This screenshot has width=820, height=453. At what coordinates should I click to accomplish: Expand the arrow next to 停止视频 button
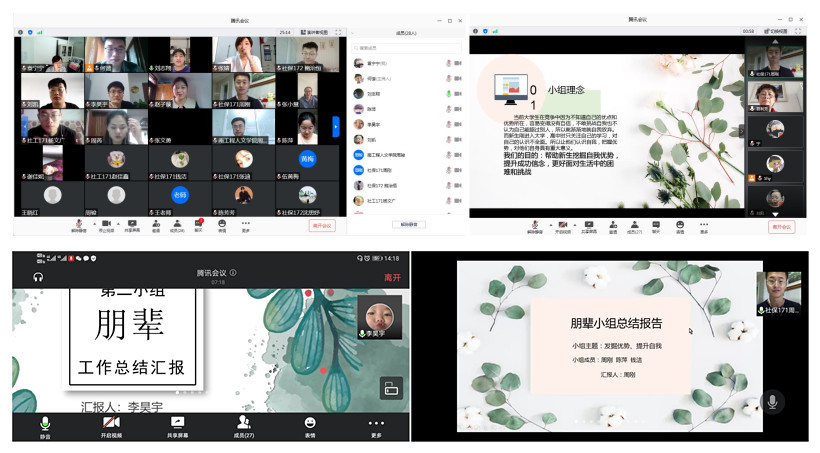(118, 223)
